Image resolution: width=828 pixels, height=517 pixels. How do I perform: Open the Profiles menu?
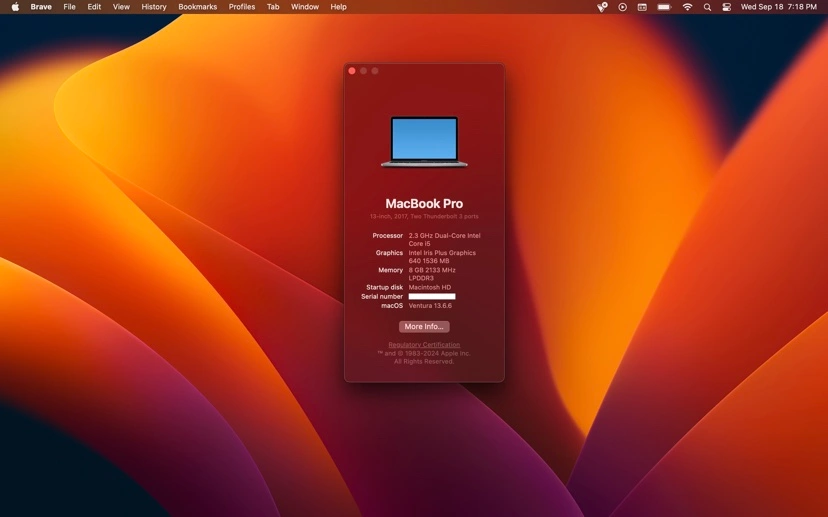[x=242, y=7]
